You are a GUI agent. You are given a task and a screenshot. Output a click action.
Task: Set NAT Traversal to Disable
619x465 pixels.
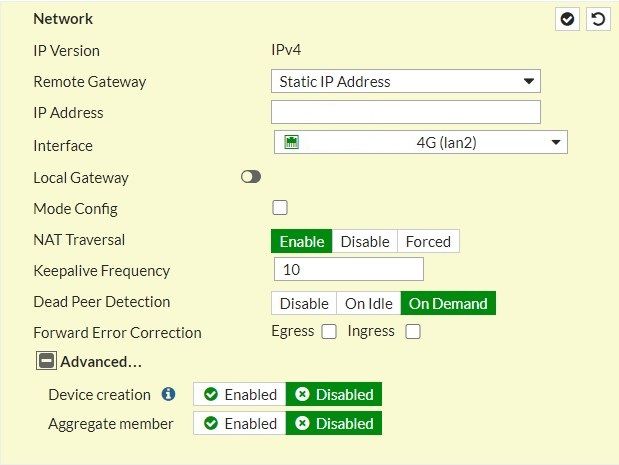(364, 241)
